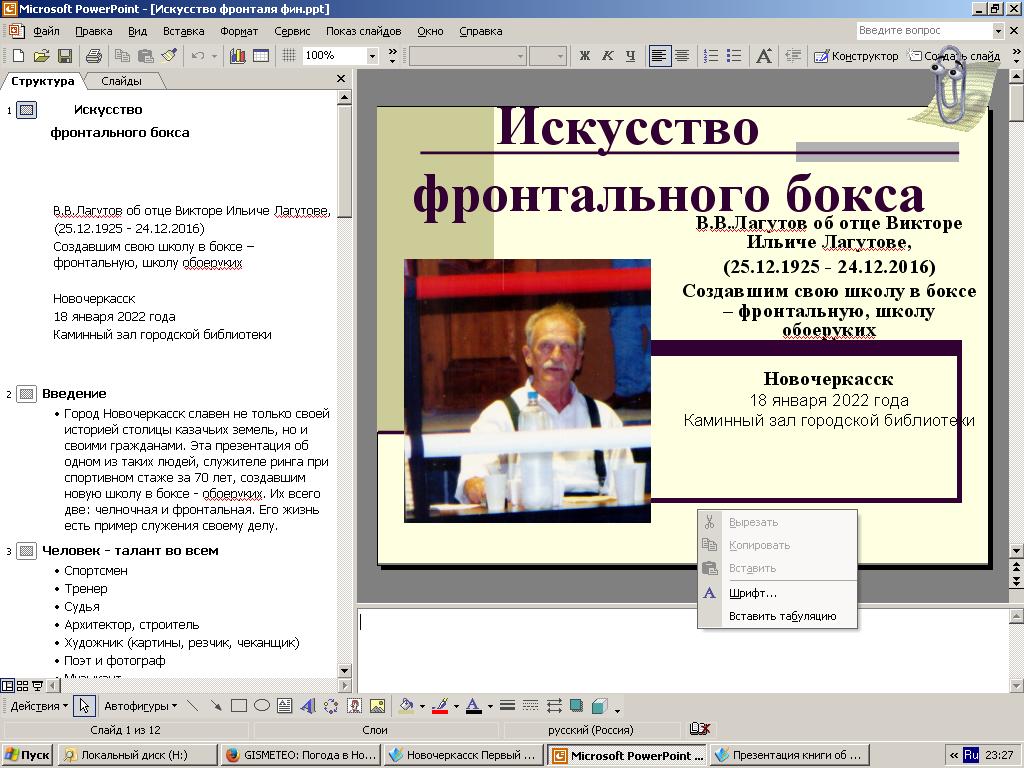Open the Автофигуры dropdown
Screen dimensions: 1024x768
[x=140, y=706]
